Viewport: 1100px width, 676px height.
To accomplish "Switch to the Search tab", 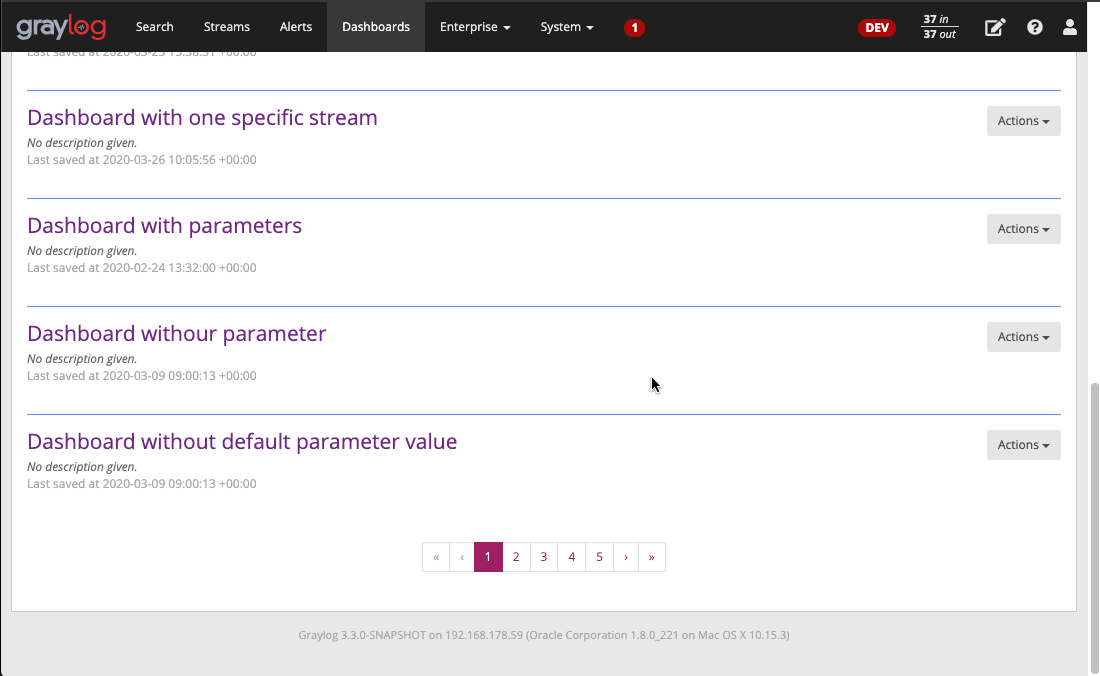I will 154,27.
